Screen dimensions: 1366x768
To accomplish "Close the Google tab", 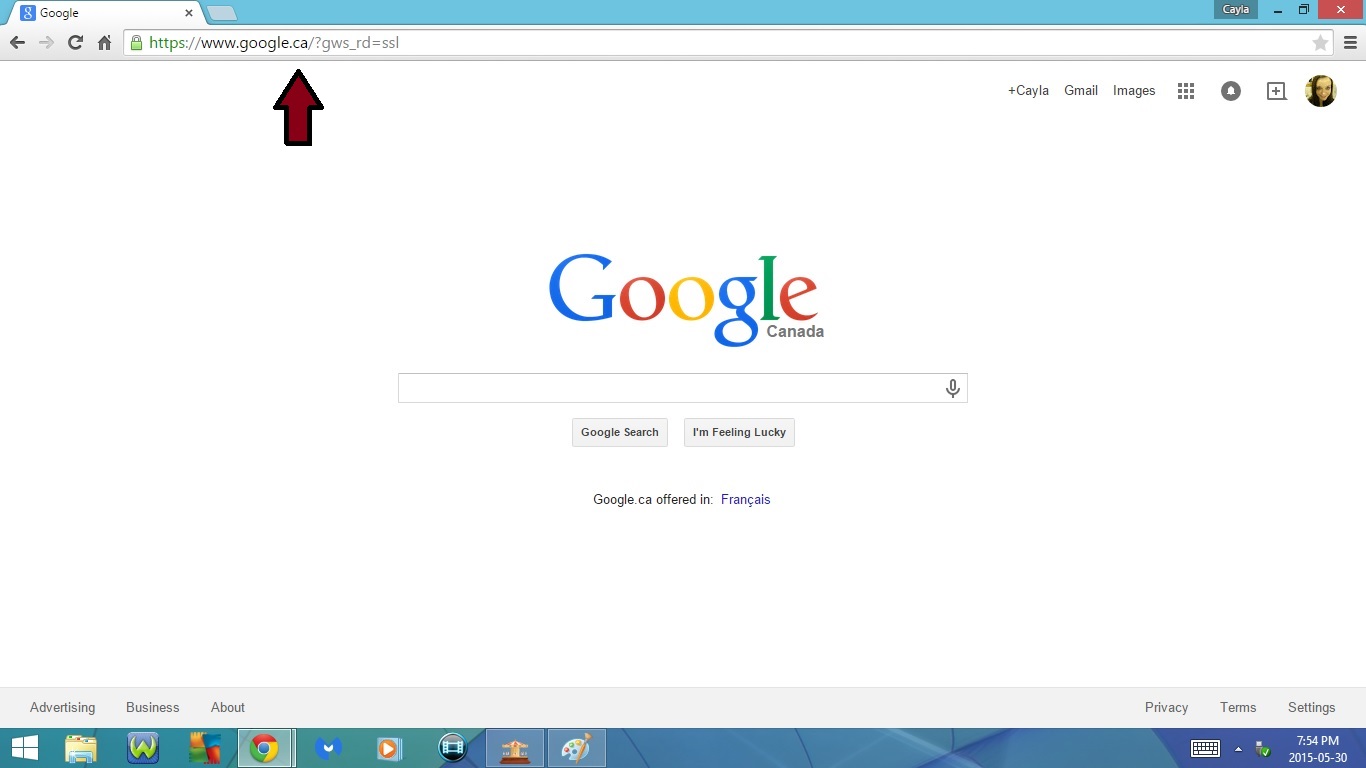I will 188,13.
